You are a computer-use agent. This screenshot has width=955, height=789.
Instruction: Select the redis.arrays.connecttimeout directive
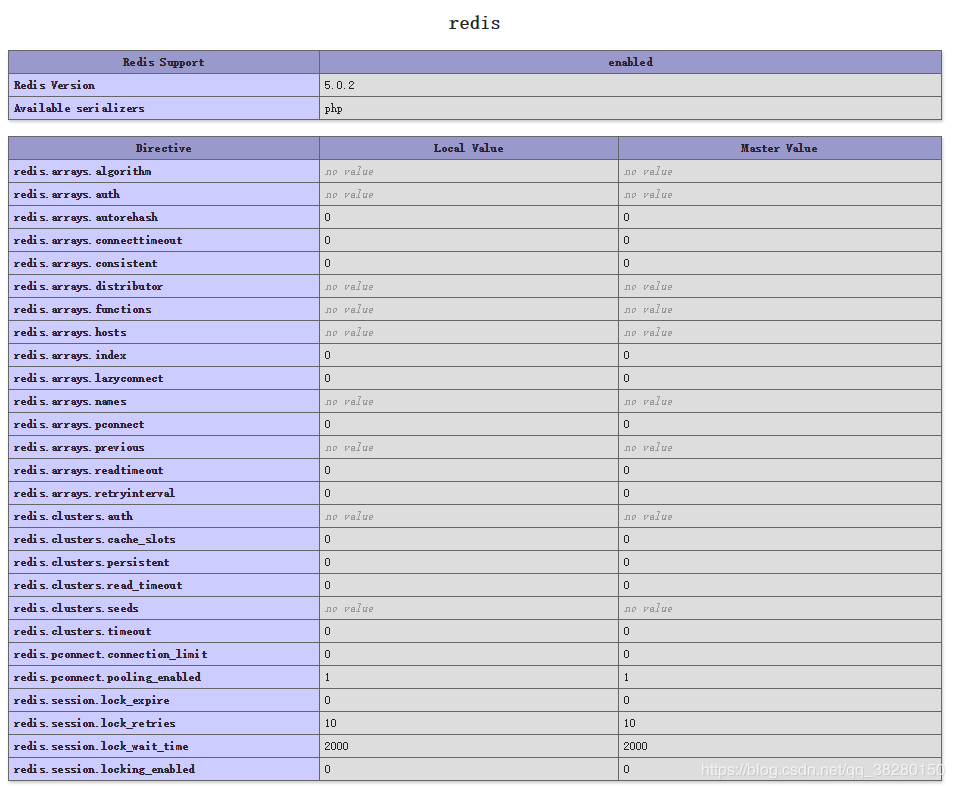(x=97, y=241)
